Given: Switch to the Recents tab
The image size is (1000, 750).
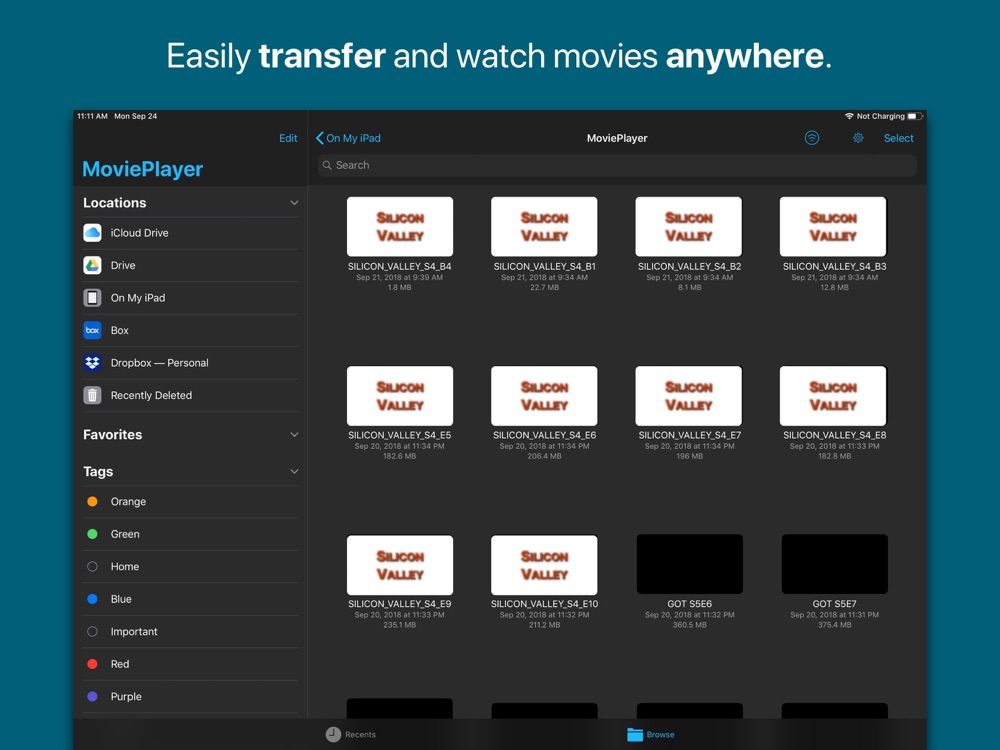Looking at the screenshot, I should pos(351,735).
